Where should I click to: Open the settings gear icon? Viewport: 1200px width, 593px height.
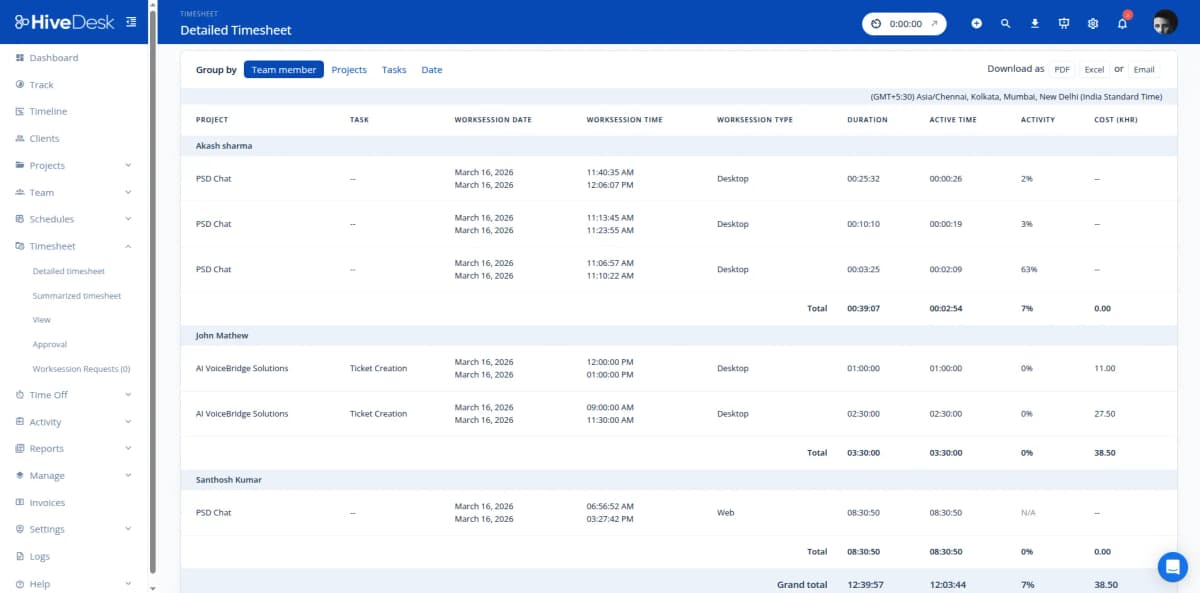click(1093, 22)
